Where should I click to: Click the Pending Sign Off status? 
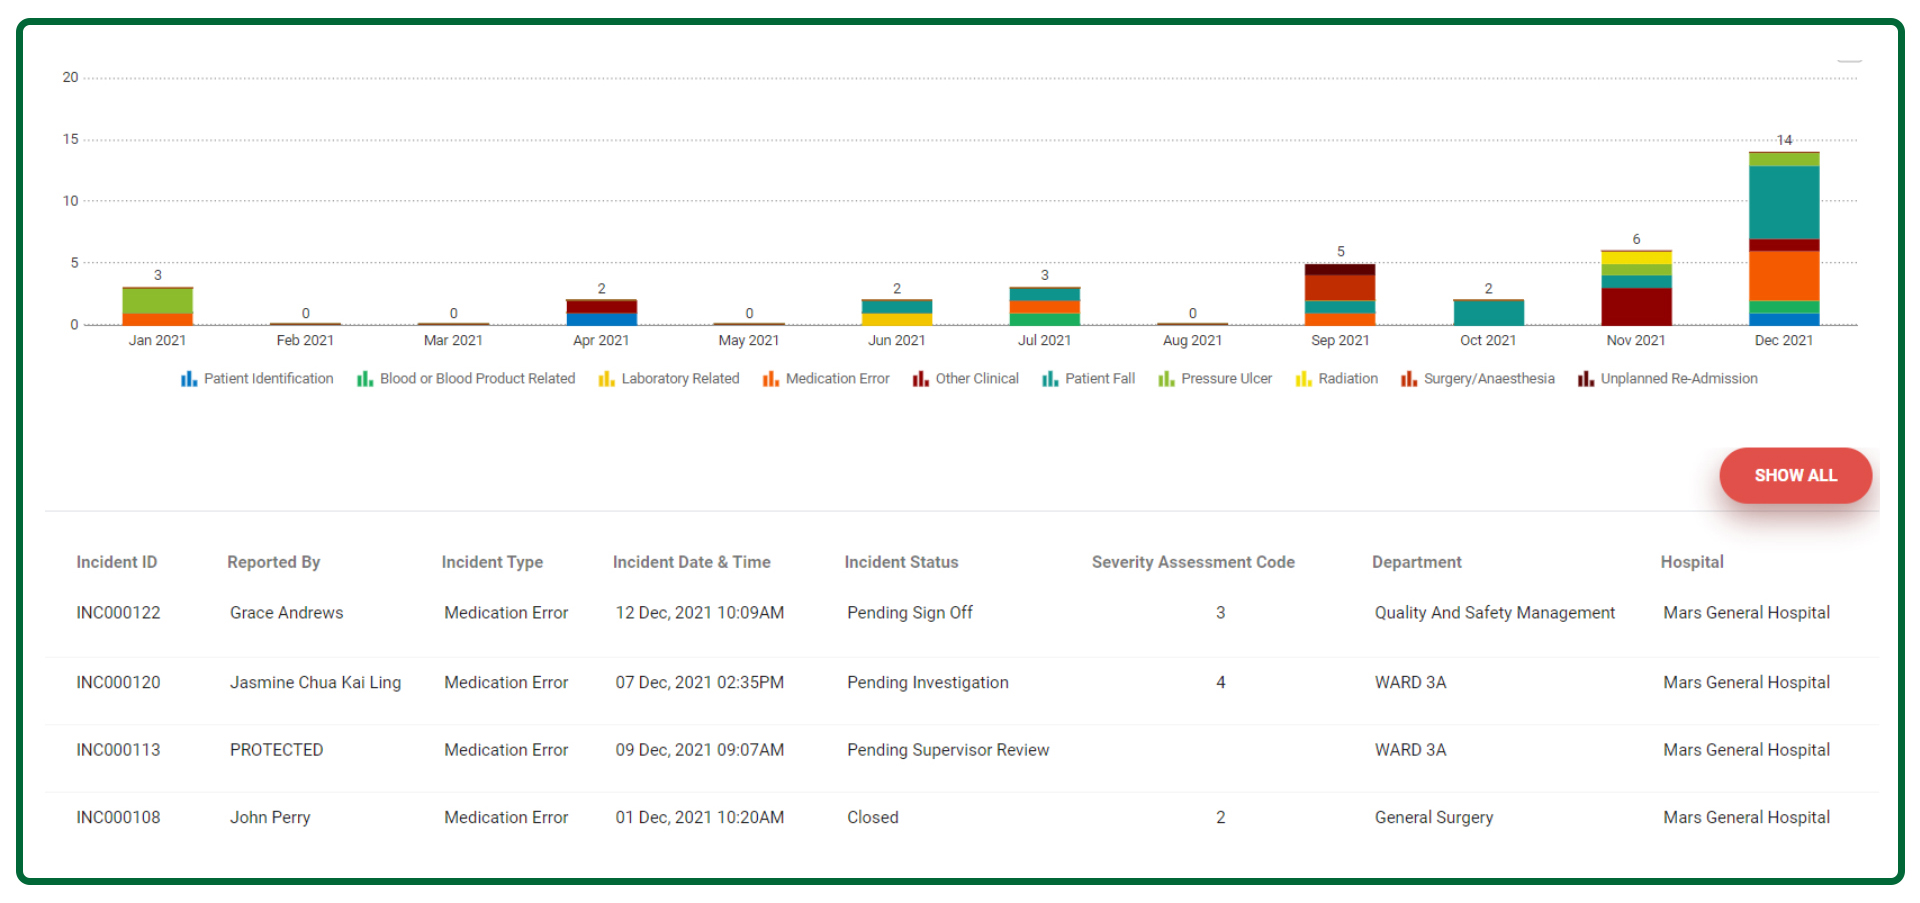tap(910, 613)
